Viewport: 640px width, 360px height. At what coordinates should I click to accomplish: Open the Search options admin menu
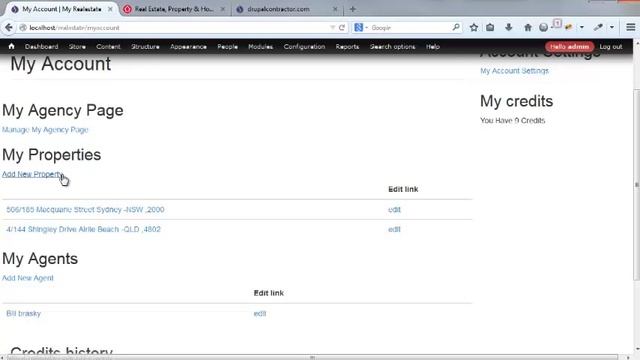tap(392, 47)
